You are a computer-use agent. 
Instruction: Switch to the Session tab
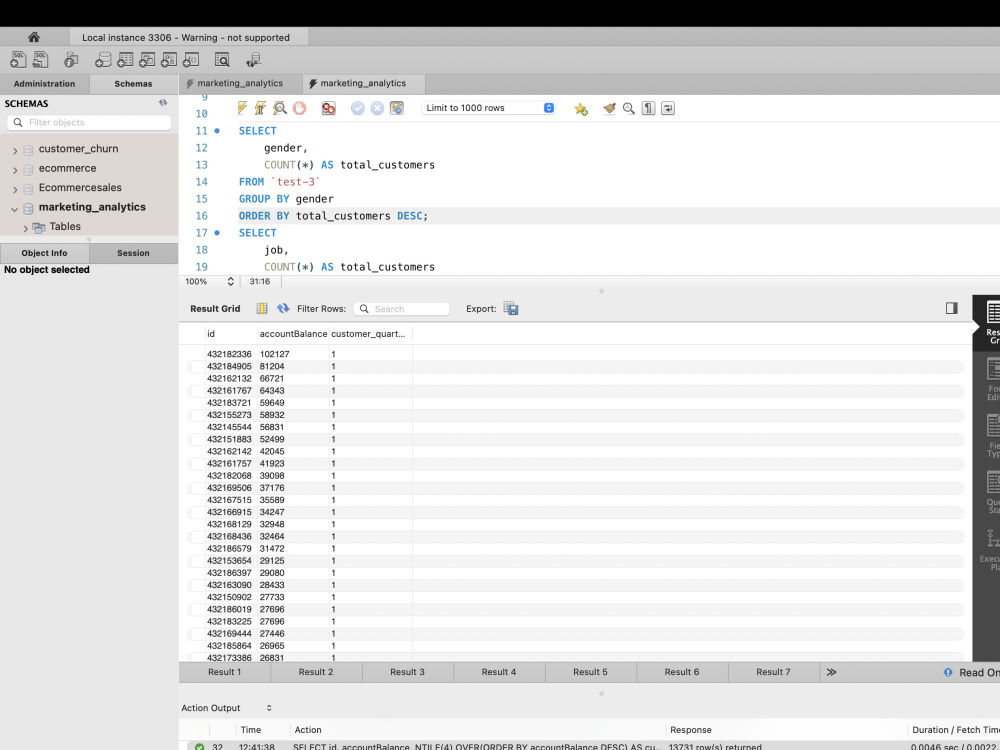(x=133, y=253)
